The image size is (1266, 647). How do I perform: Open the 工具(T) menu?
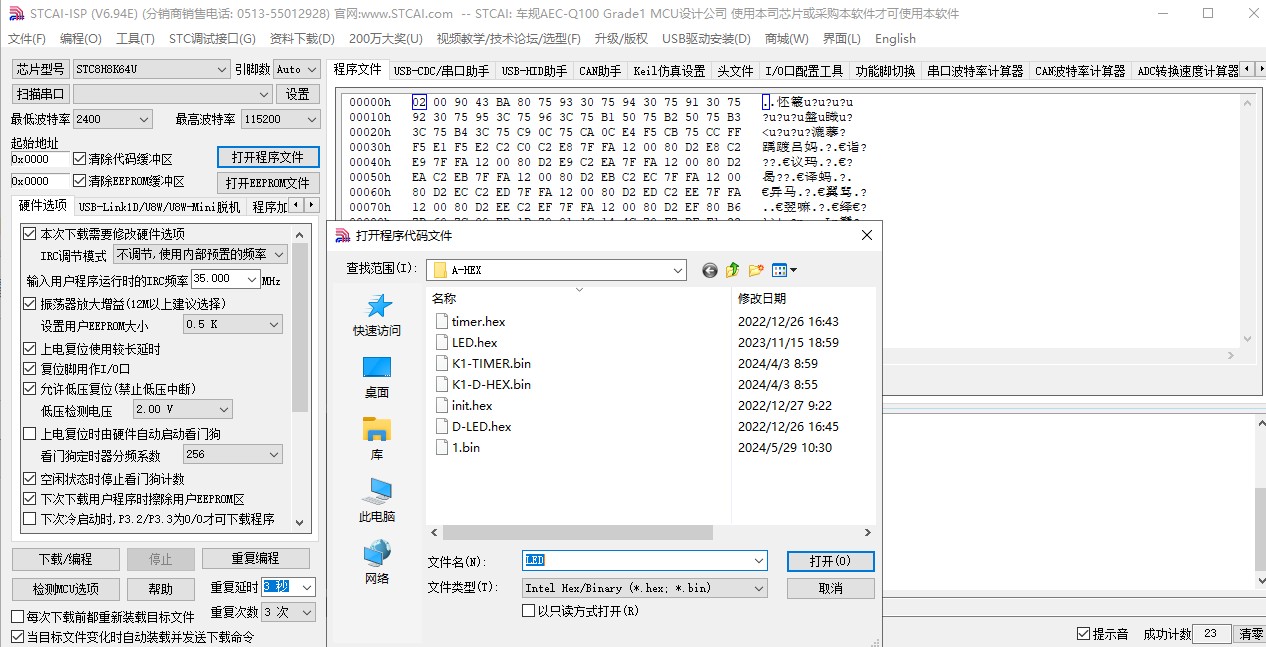(x=135, y=38)
